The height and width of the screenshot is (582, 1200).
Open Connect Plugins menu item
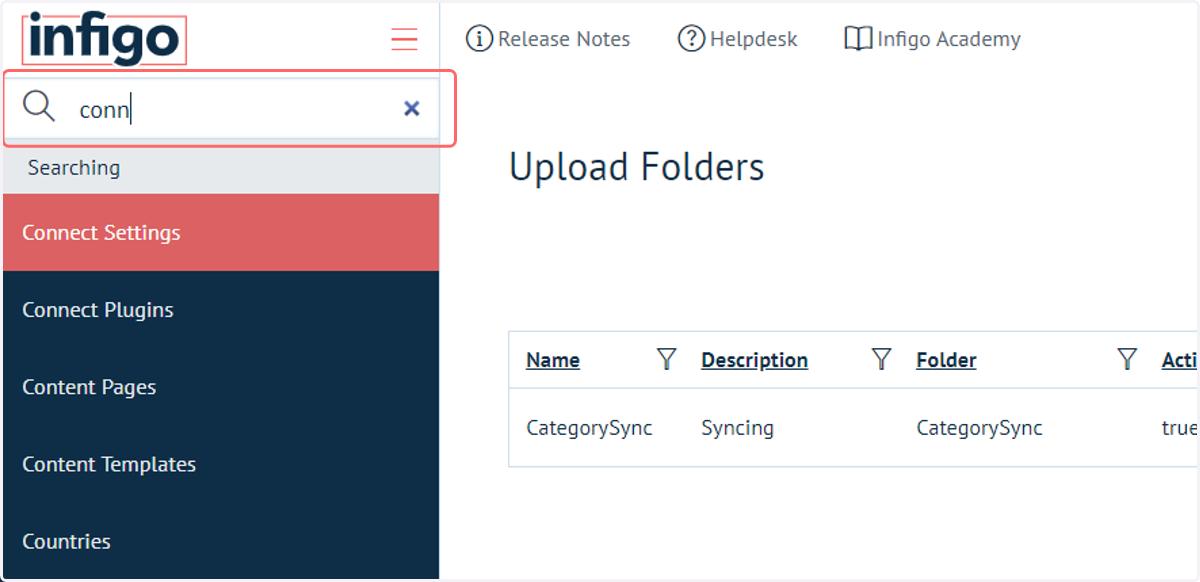[x=221, y=310]
